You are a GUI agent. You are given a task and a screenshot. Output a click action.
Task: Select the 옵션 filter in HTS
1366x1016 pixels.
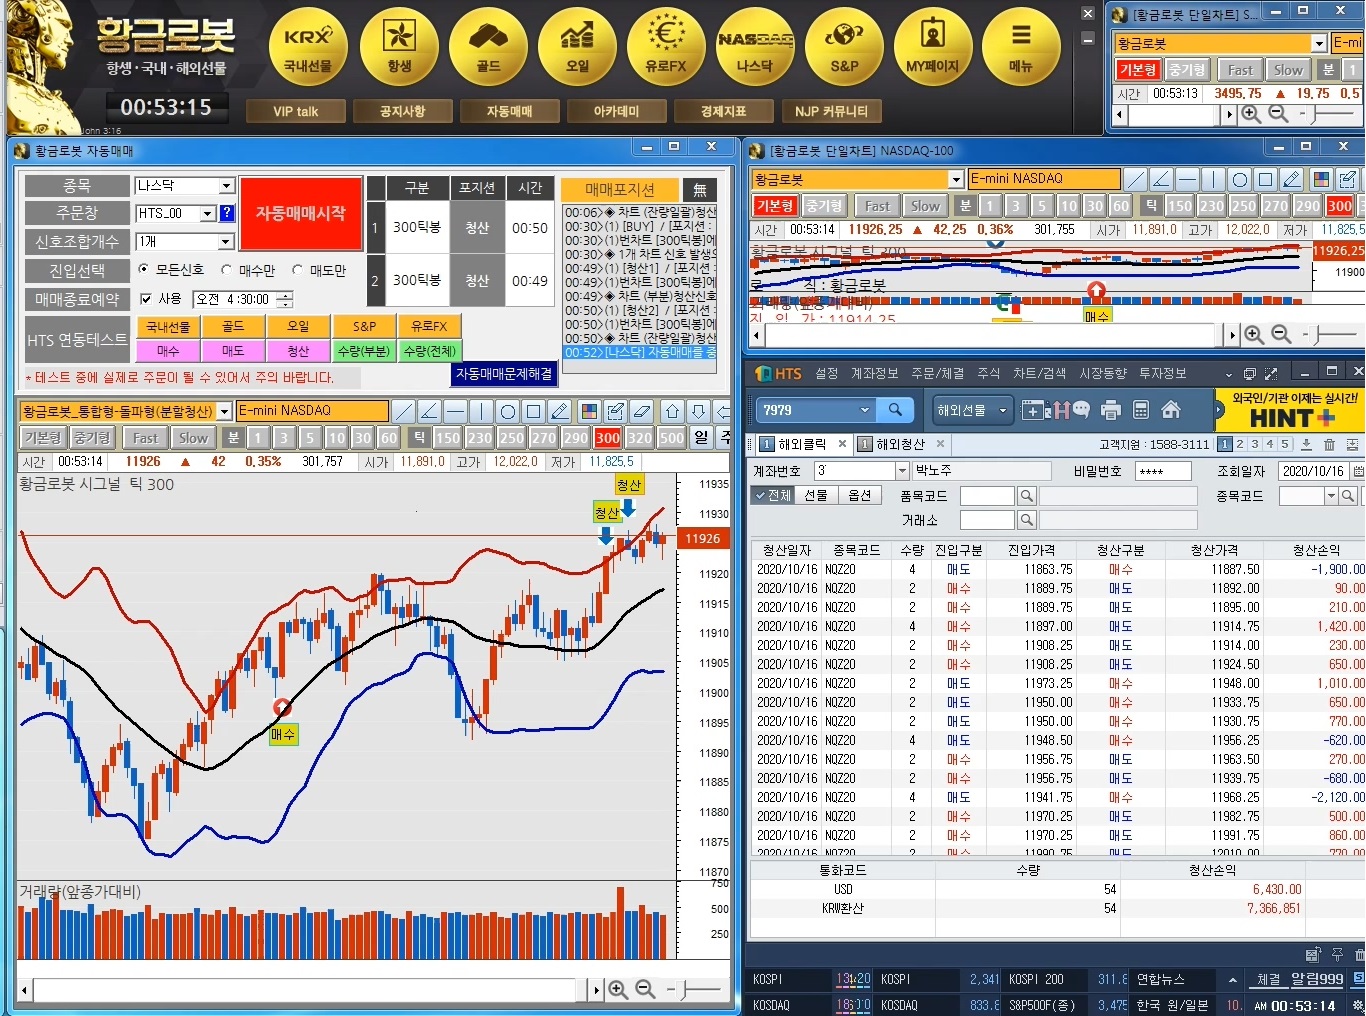coord(859,495)
